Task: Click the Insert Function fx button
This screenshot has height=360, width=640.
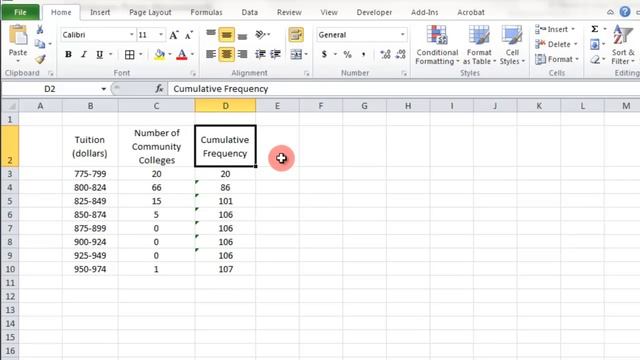Action: (x=159, y=89)
